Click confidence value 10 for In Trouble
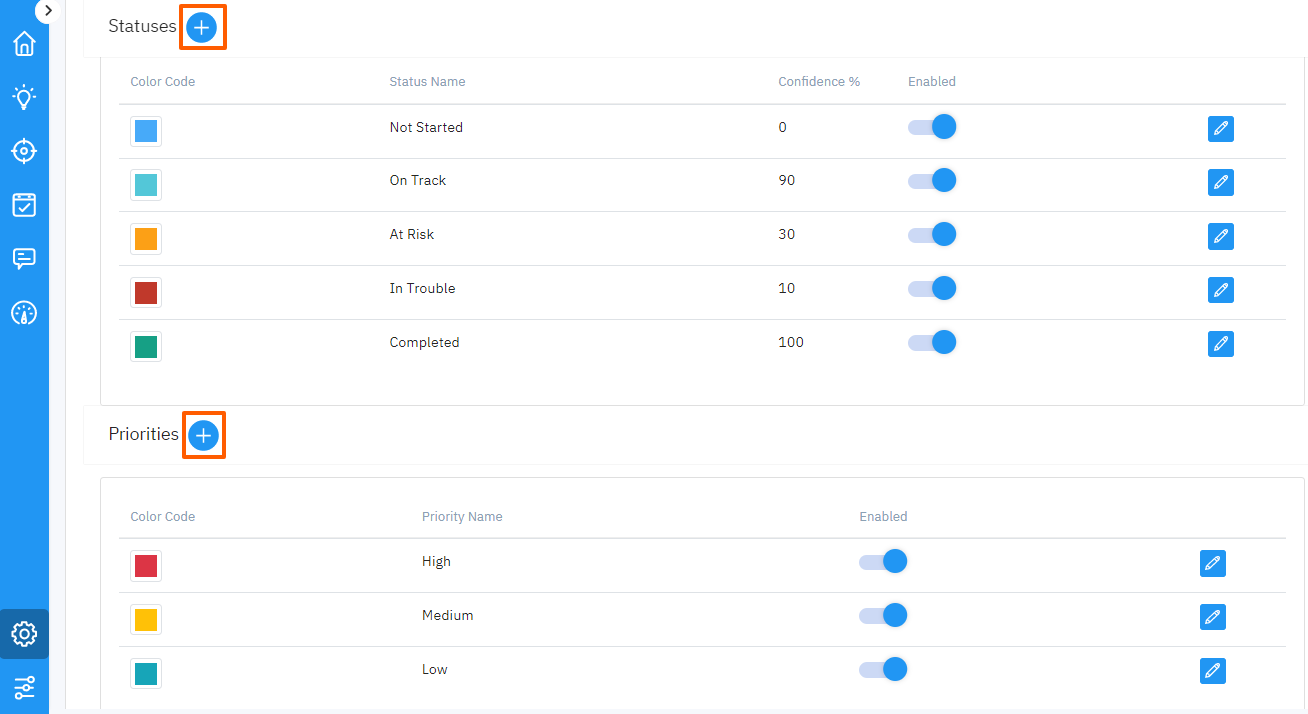The width and height of the screenshot is (1308, 714). pos(787,289)
